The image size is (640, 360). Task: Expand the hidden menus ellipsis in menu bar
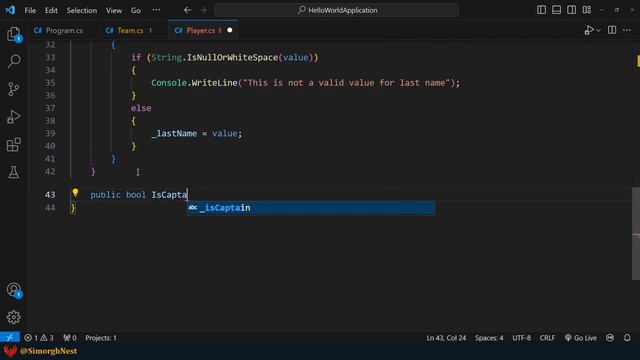156,10
